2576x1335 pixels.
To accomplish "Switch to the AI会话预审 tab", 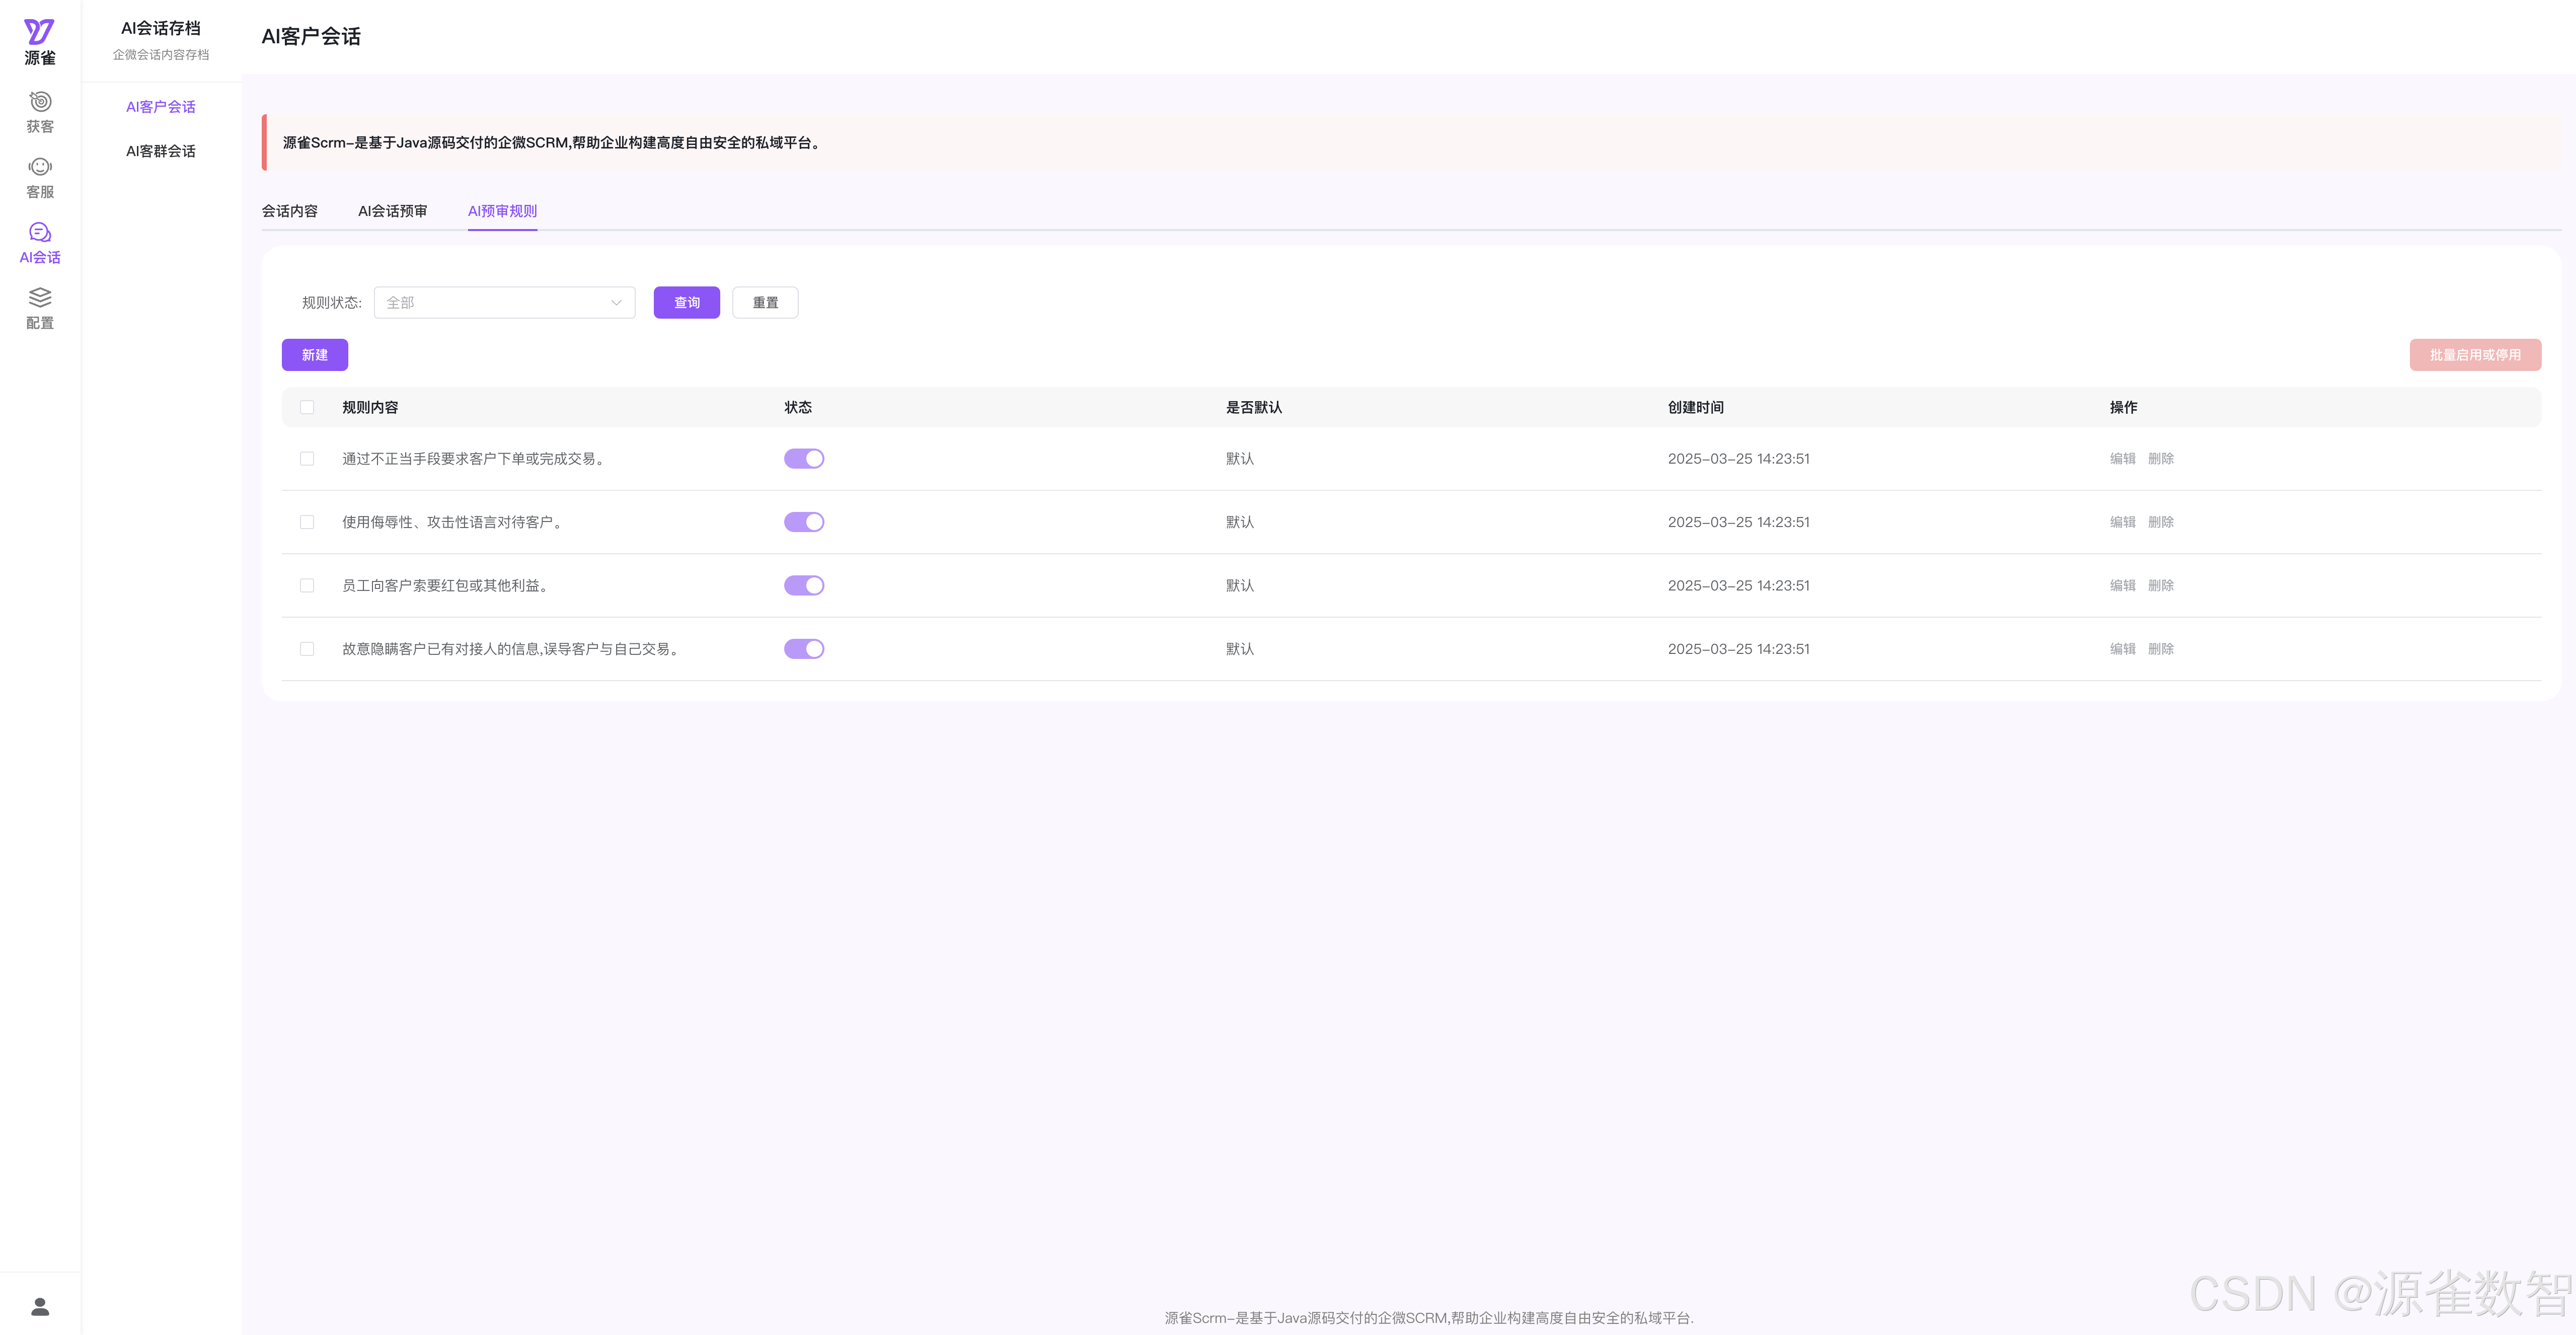I will (x=392, y=211).
